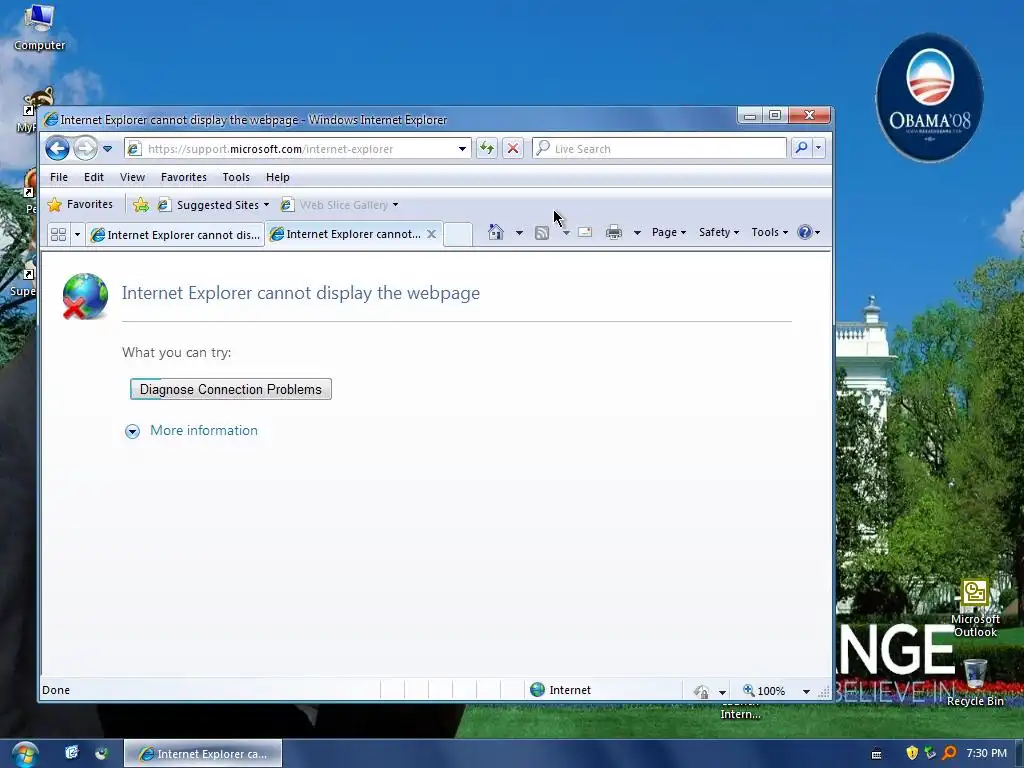Open the Help question mark menu
The width and height of the screenshot is (1024, 768).
click(808, 232)
